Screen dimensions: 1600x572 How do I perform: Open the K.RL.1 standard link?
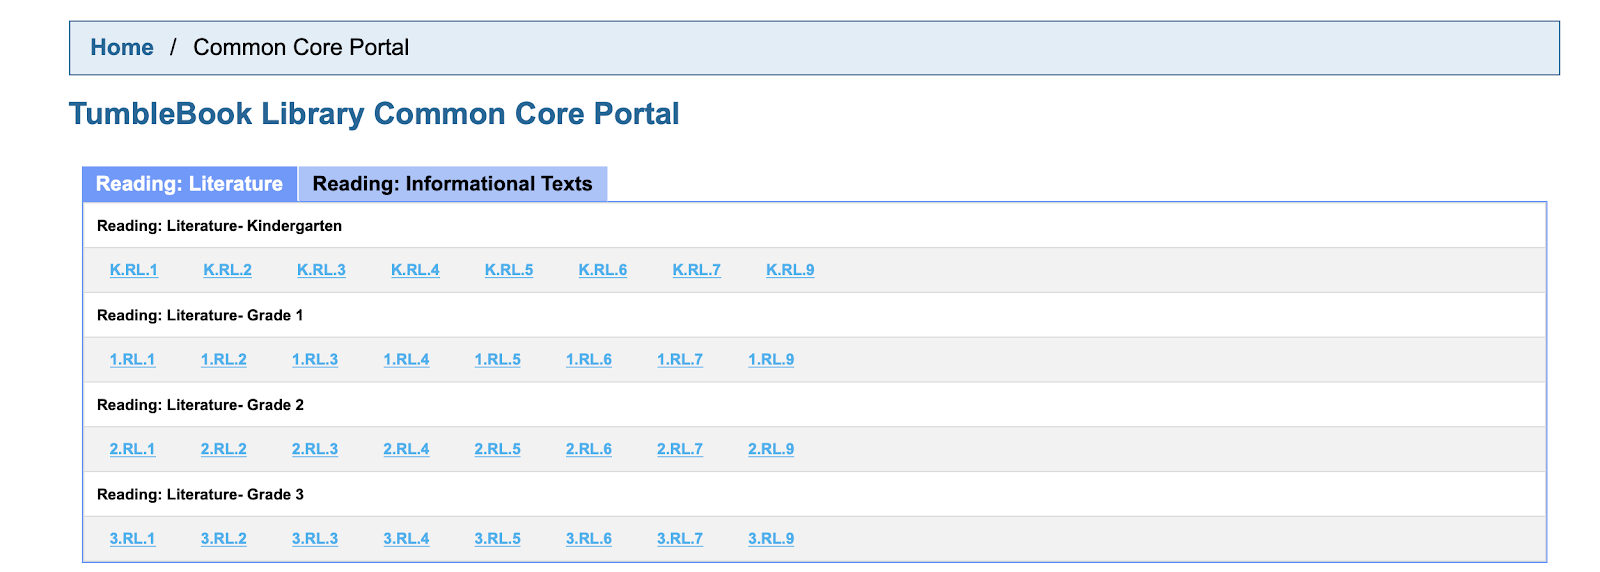pyautogui.click(x=134, y=270)
